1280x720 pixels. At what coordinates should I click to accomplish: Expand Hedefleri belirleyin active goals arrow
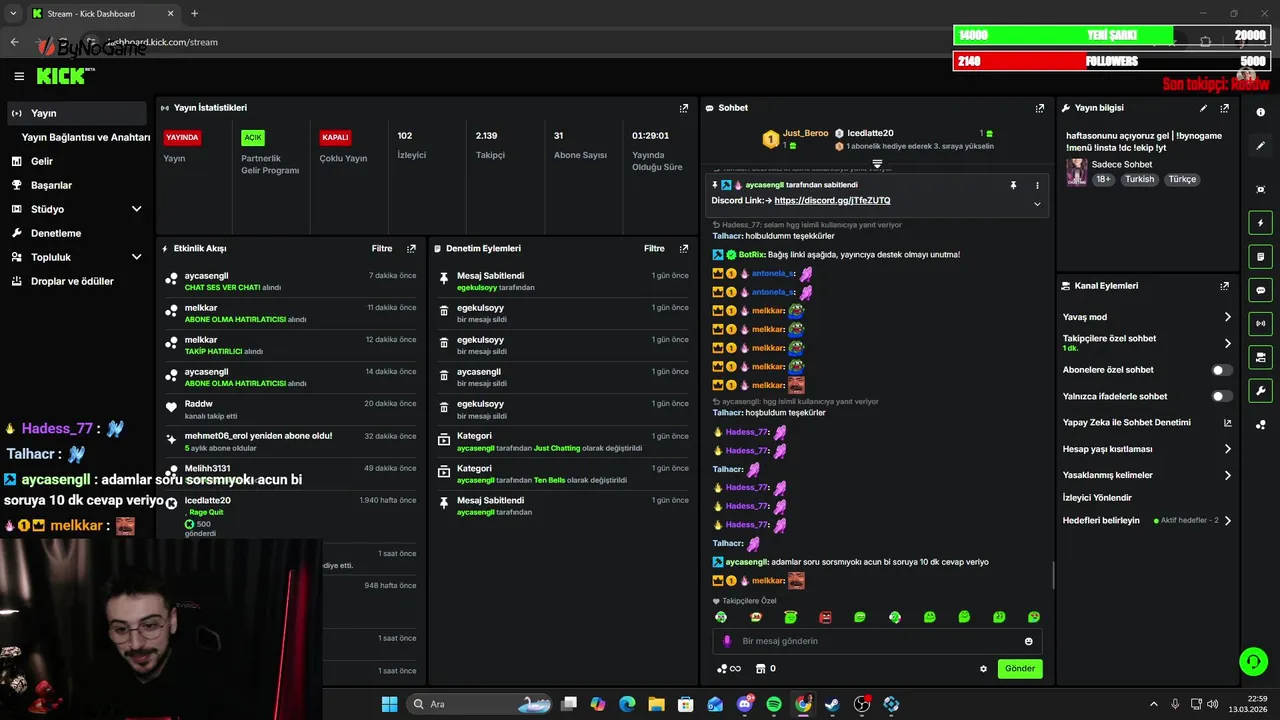1227,520
